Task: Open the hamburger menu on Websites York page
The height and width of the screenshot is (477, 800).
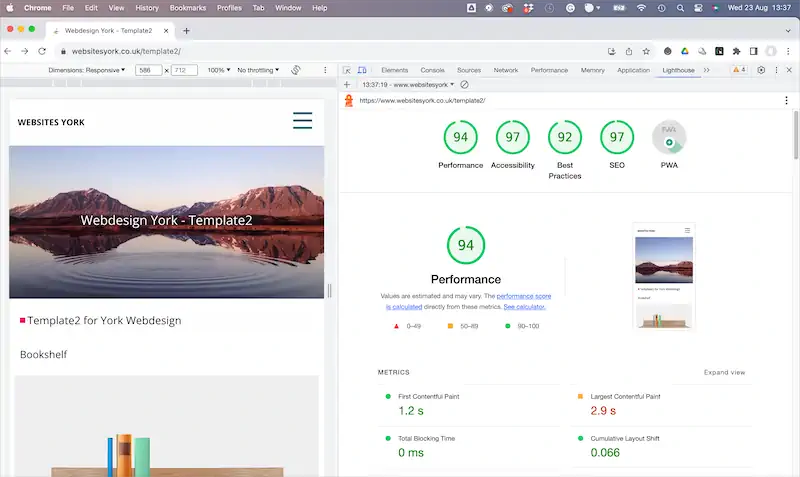Action: (x=303, y=120)
